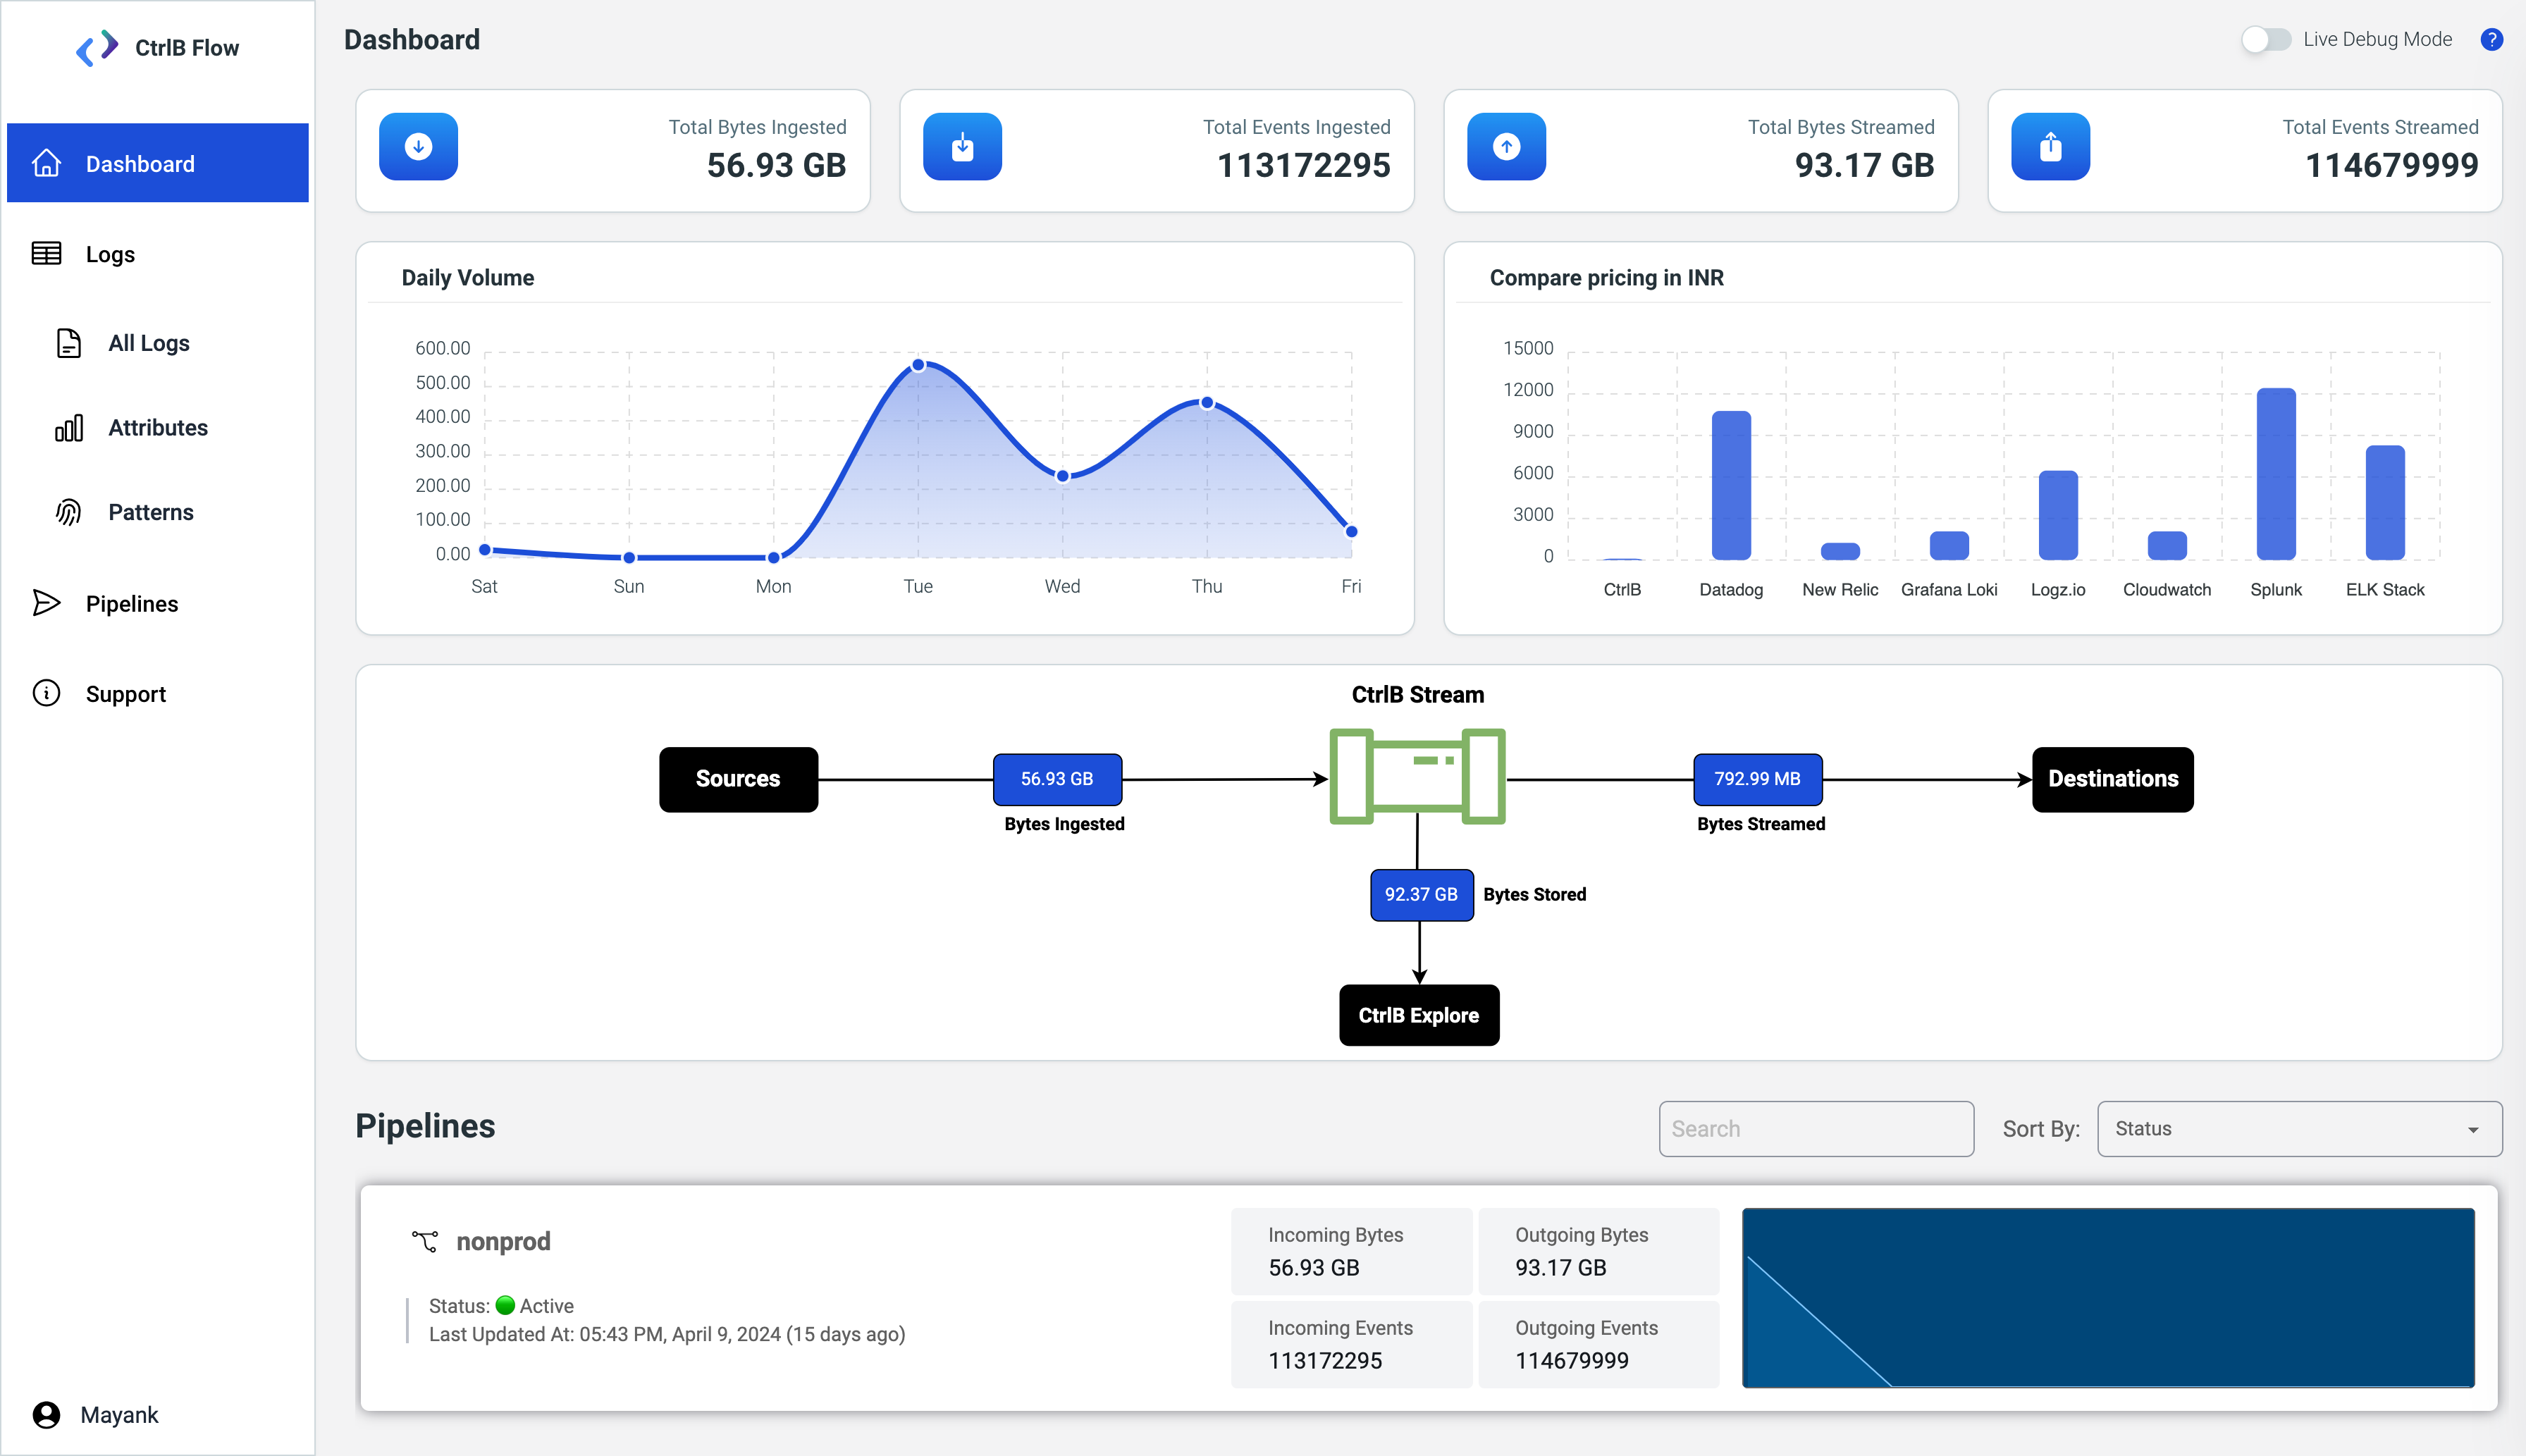The image size is (2526, 1456).
Task: Click the Total Bytes Streamed upload icon
Action: (x=1506, y=147)
